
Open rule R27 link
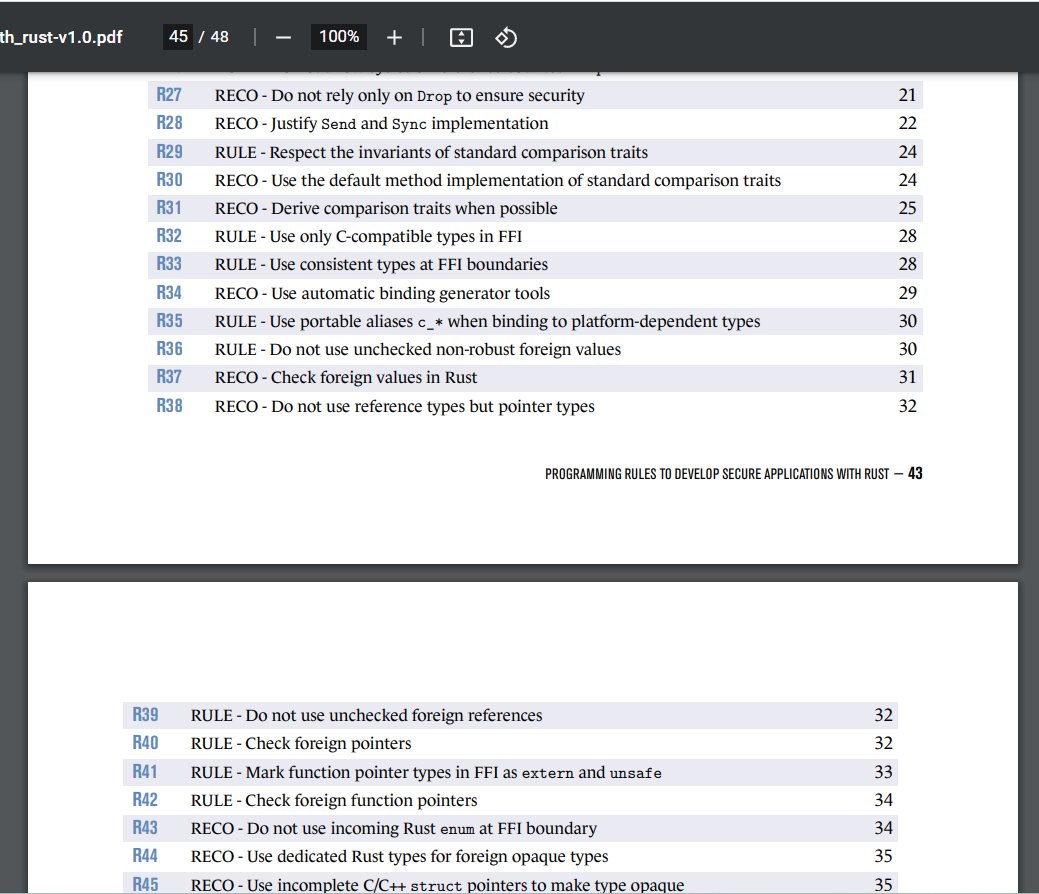[169, 95]
